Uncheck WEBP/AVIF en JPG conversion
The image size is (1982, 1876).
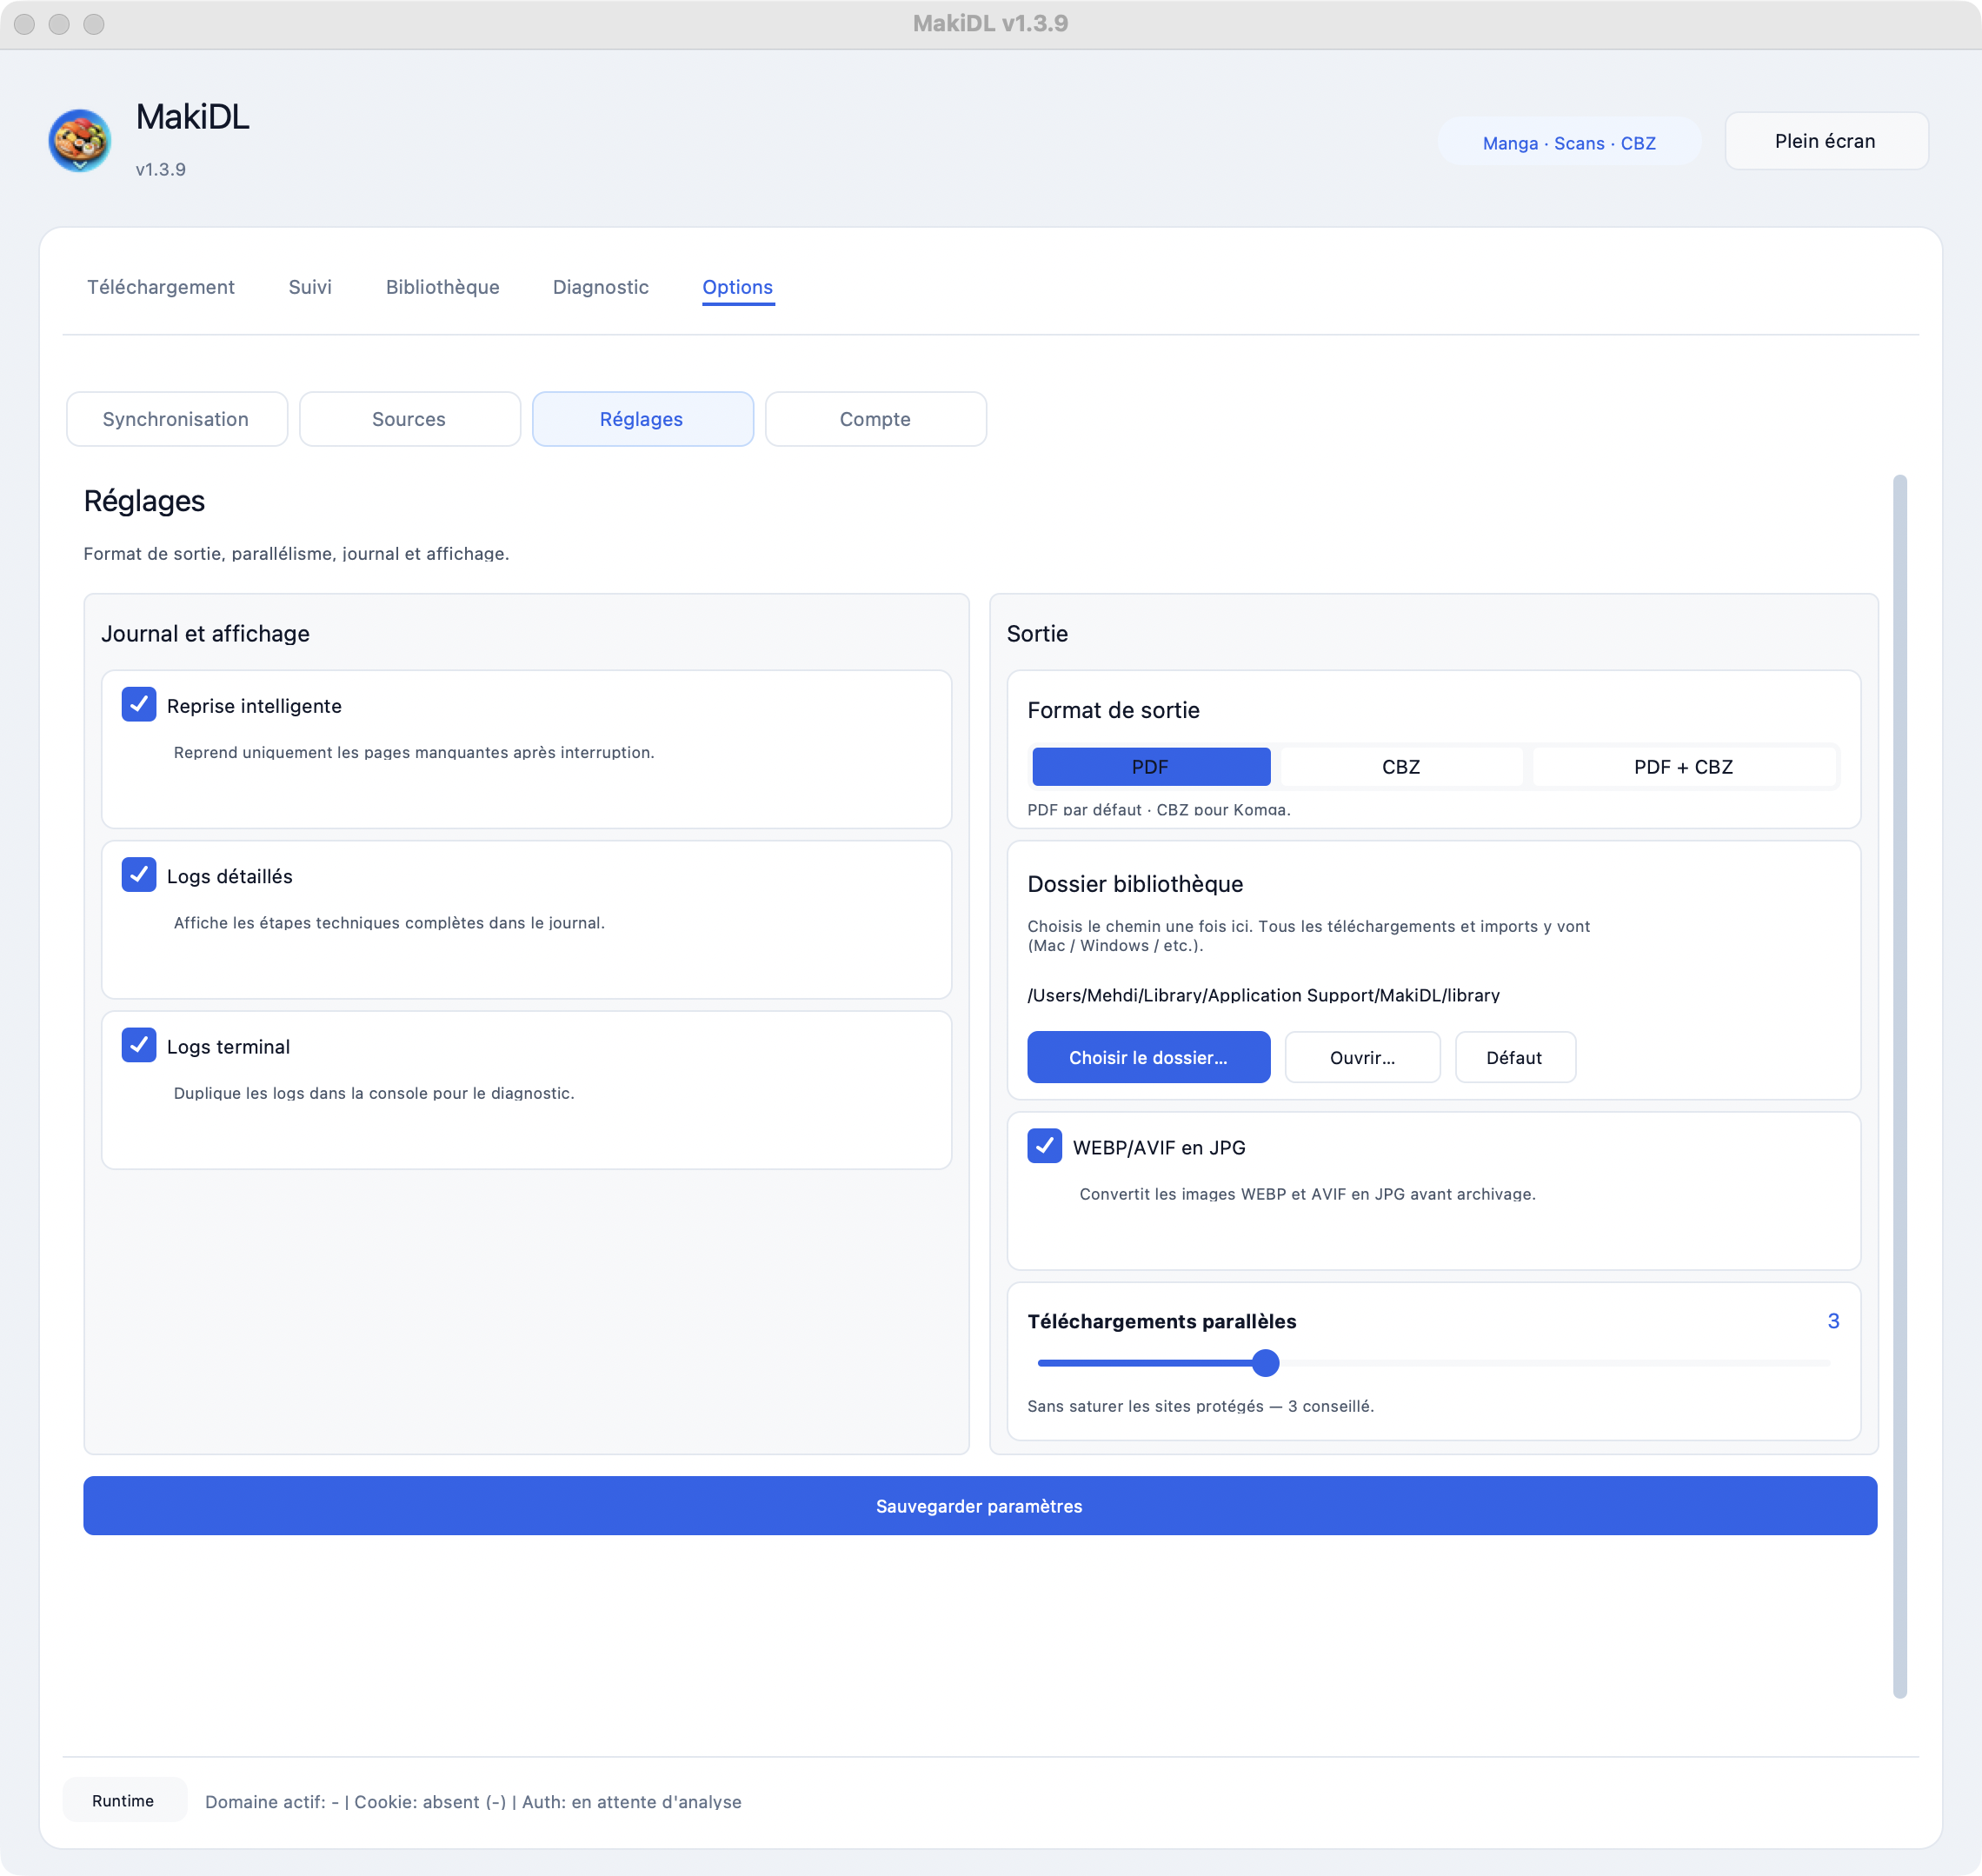coord(1045,1146)
